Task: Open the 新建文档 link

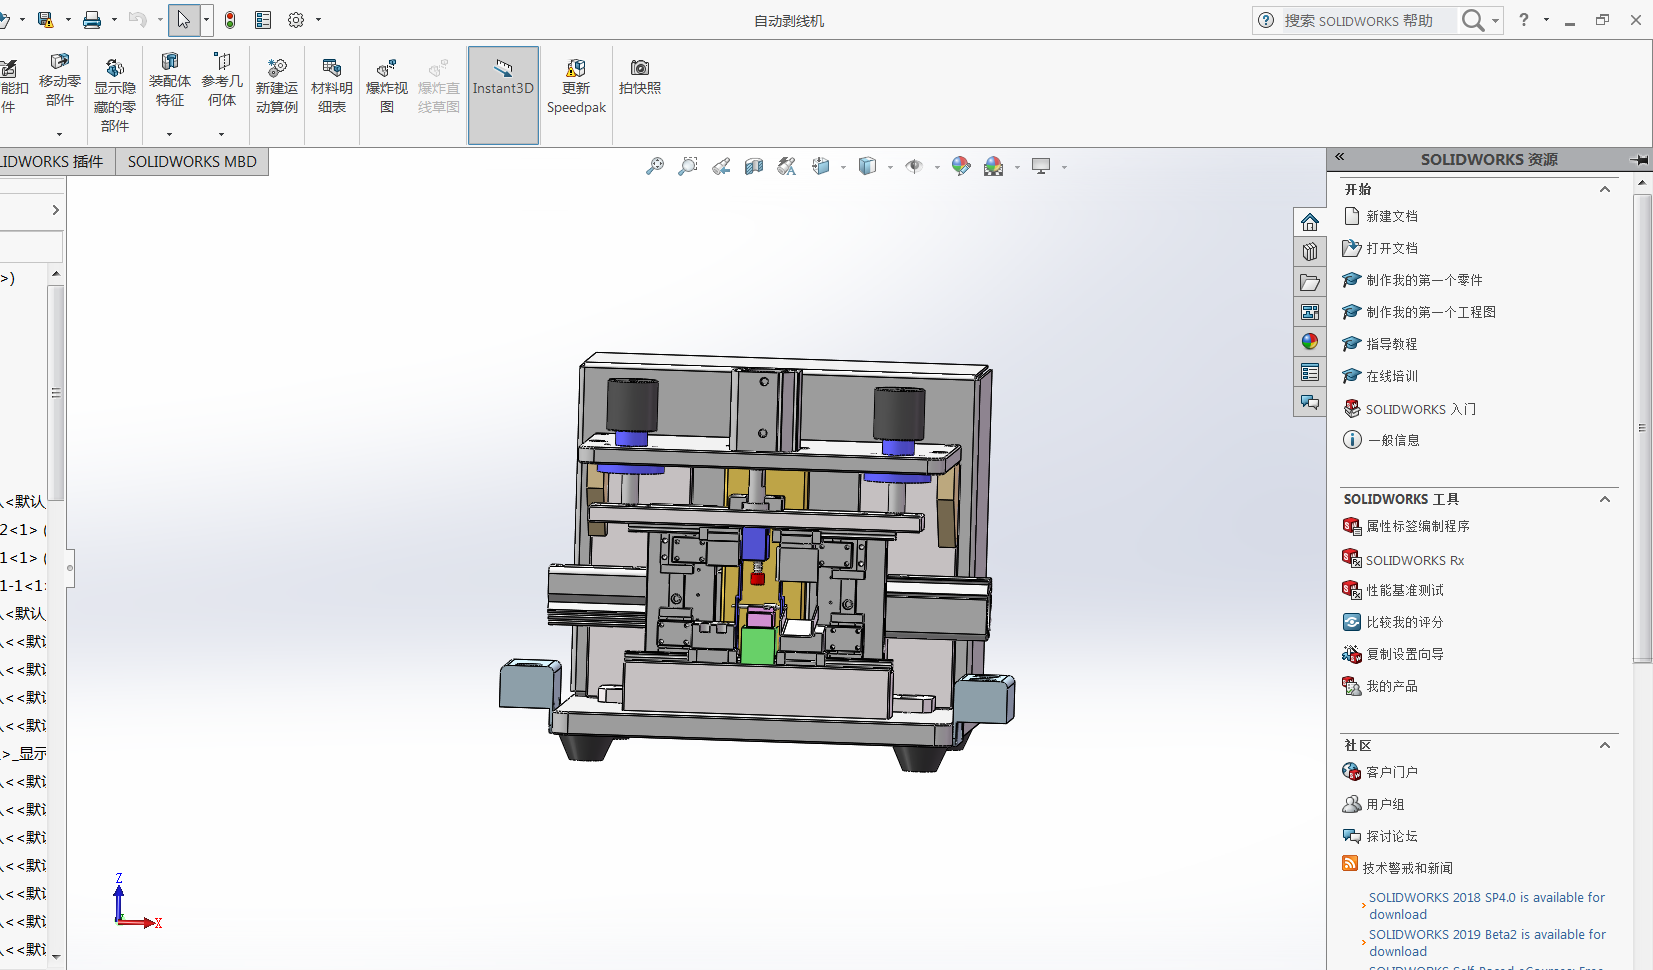Action: 1392,216
